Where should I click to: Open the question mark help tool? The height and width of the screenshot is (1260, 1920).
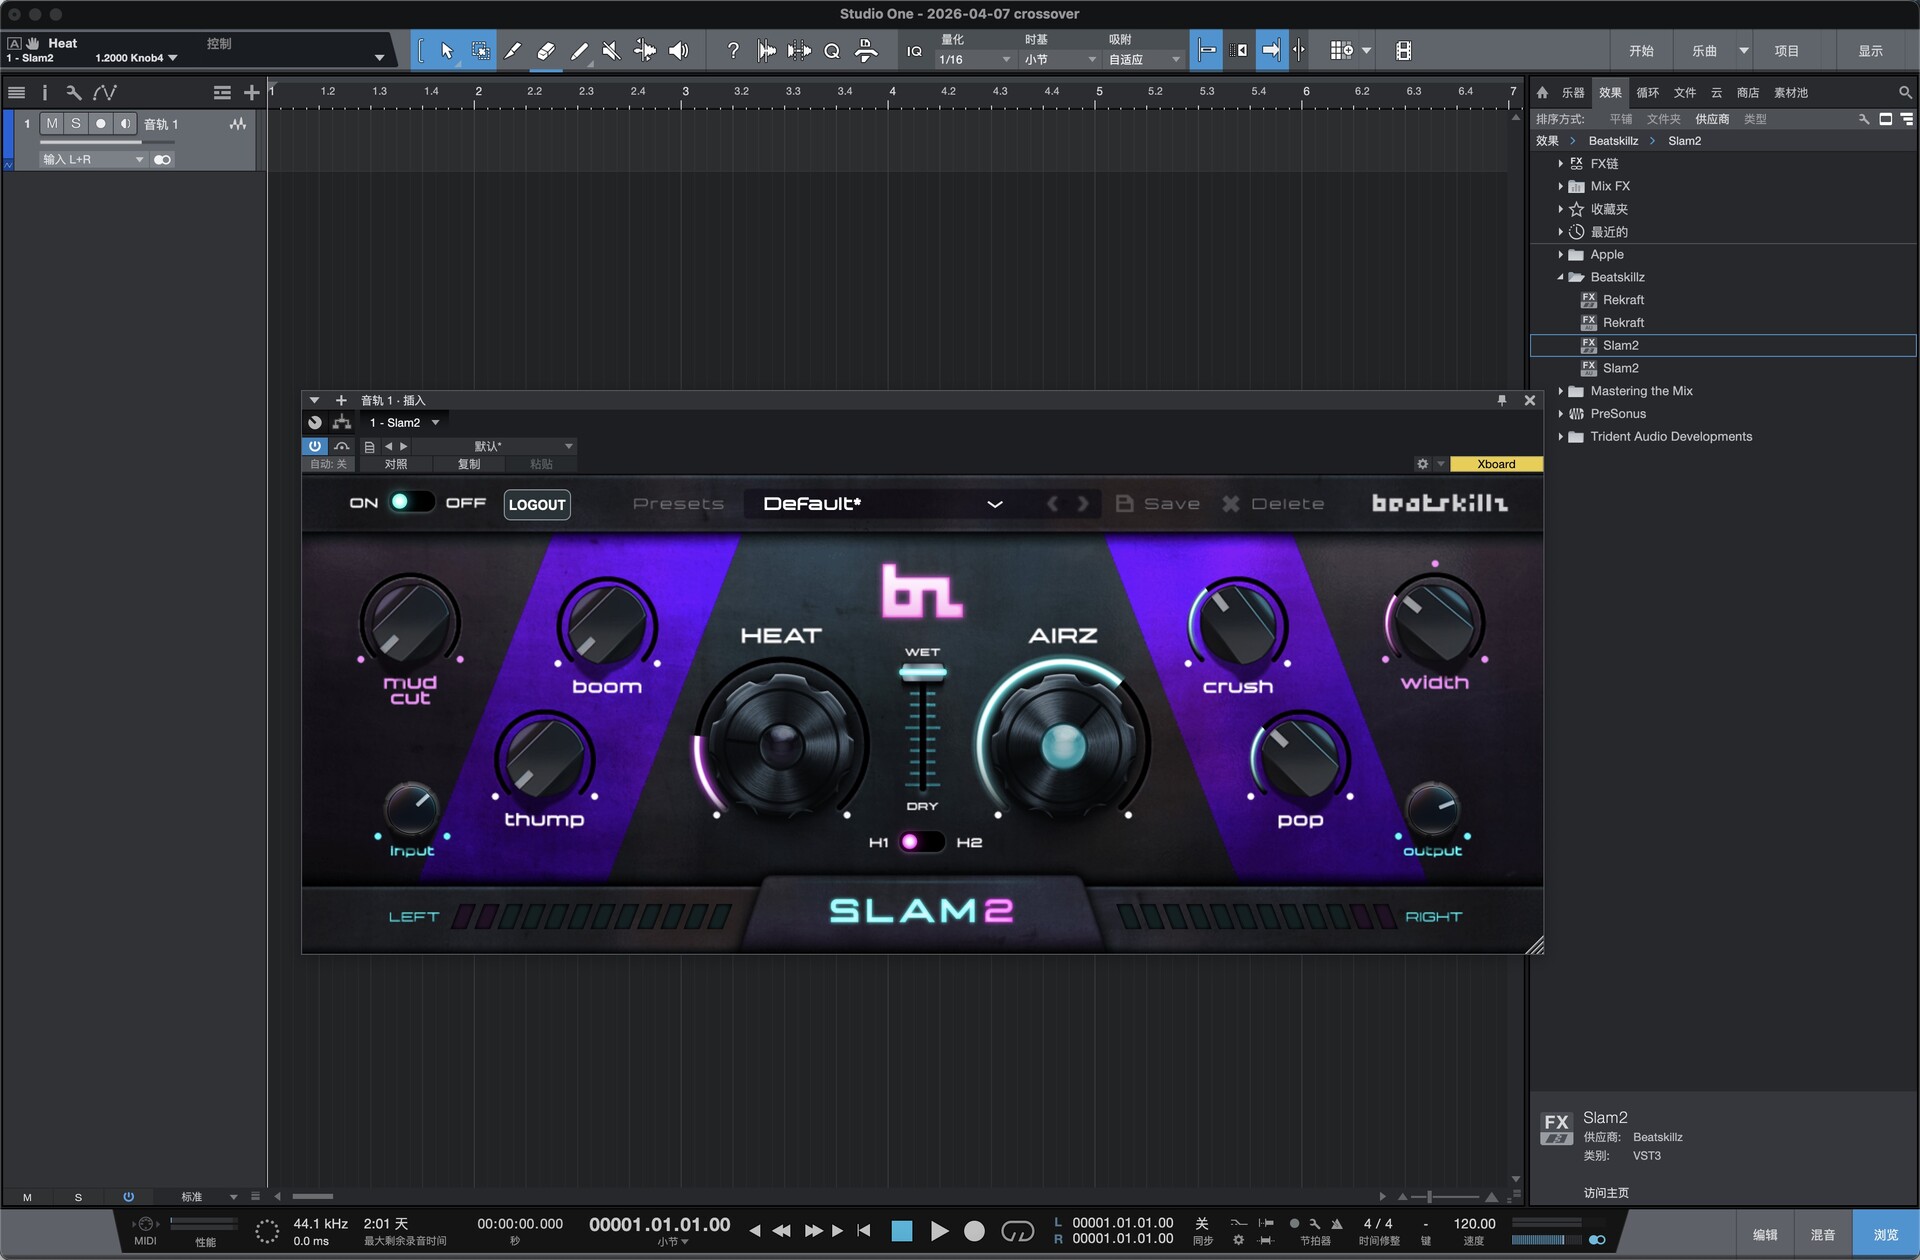tap(733, 51)
